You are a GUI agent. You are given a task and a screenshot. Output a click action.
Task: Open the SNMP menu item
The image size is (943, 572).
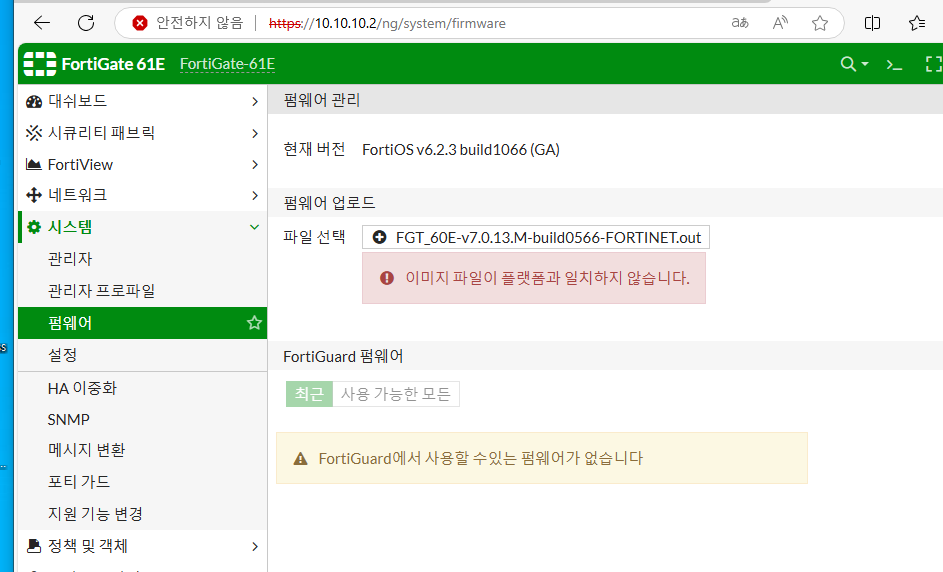click(x=143, y=419)
